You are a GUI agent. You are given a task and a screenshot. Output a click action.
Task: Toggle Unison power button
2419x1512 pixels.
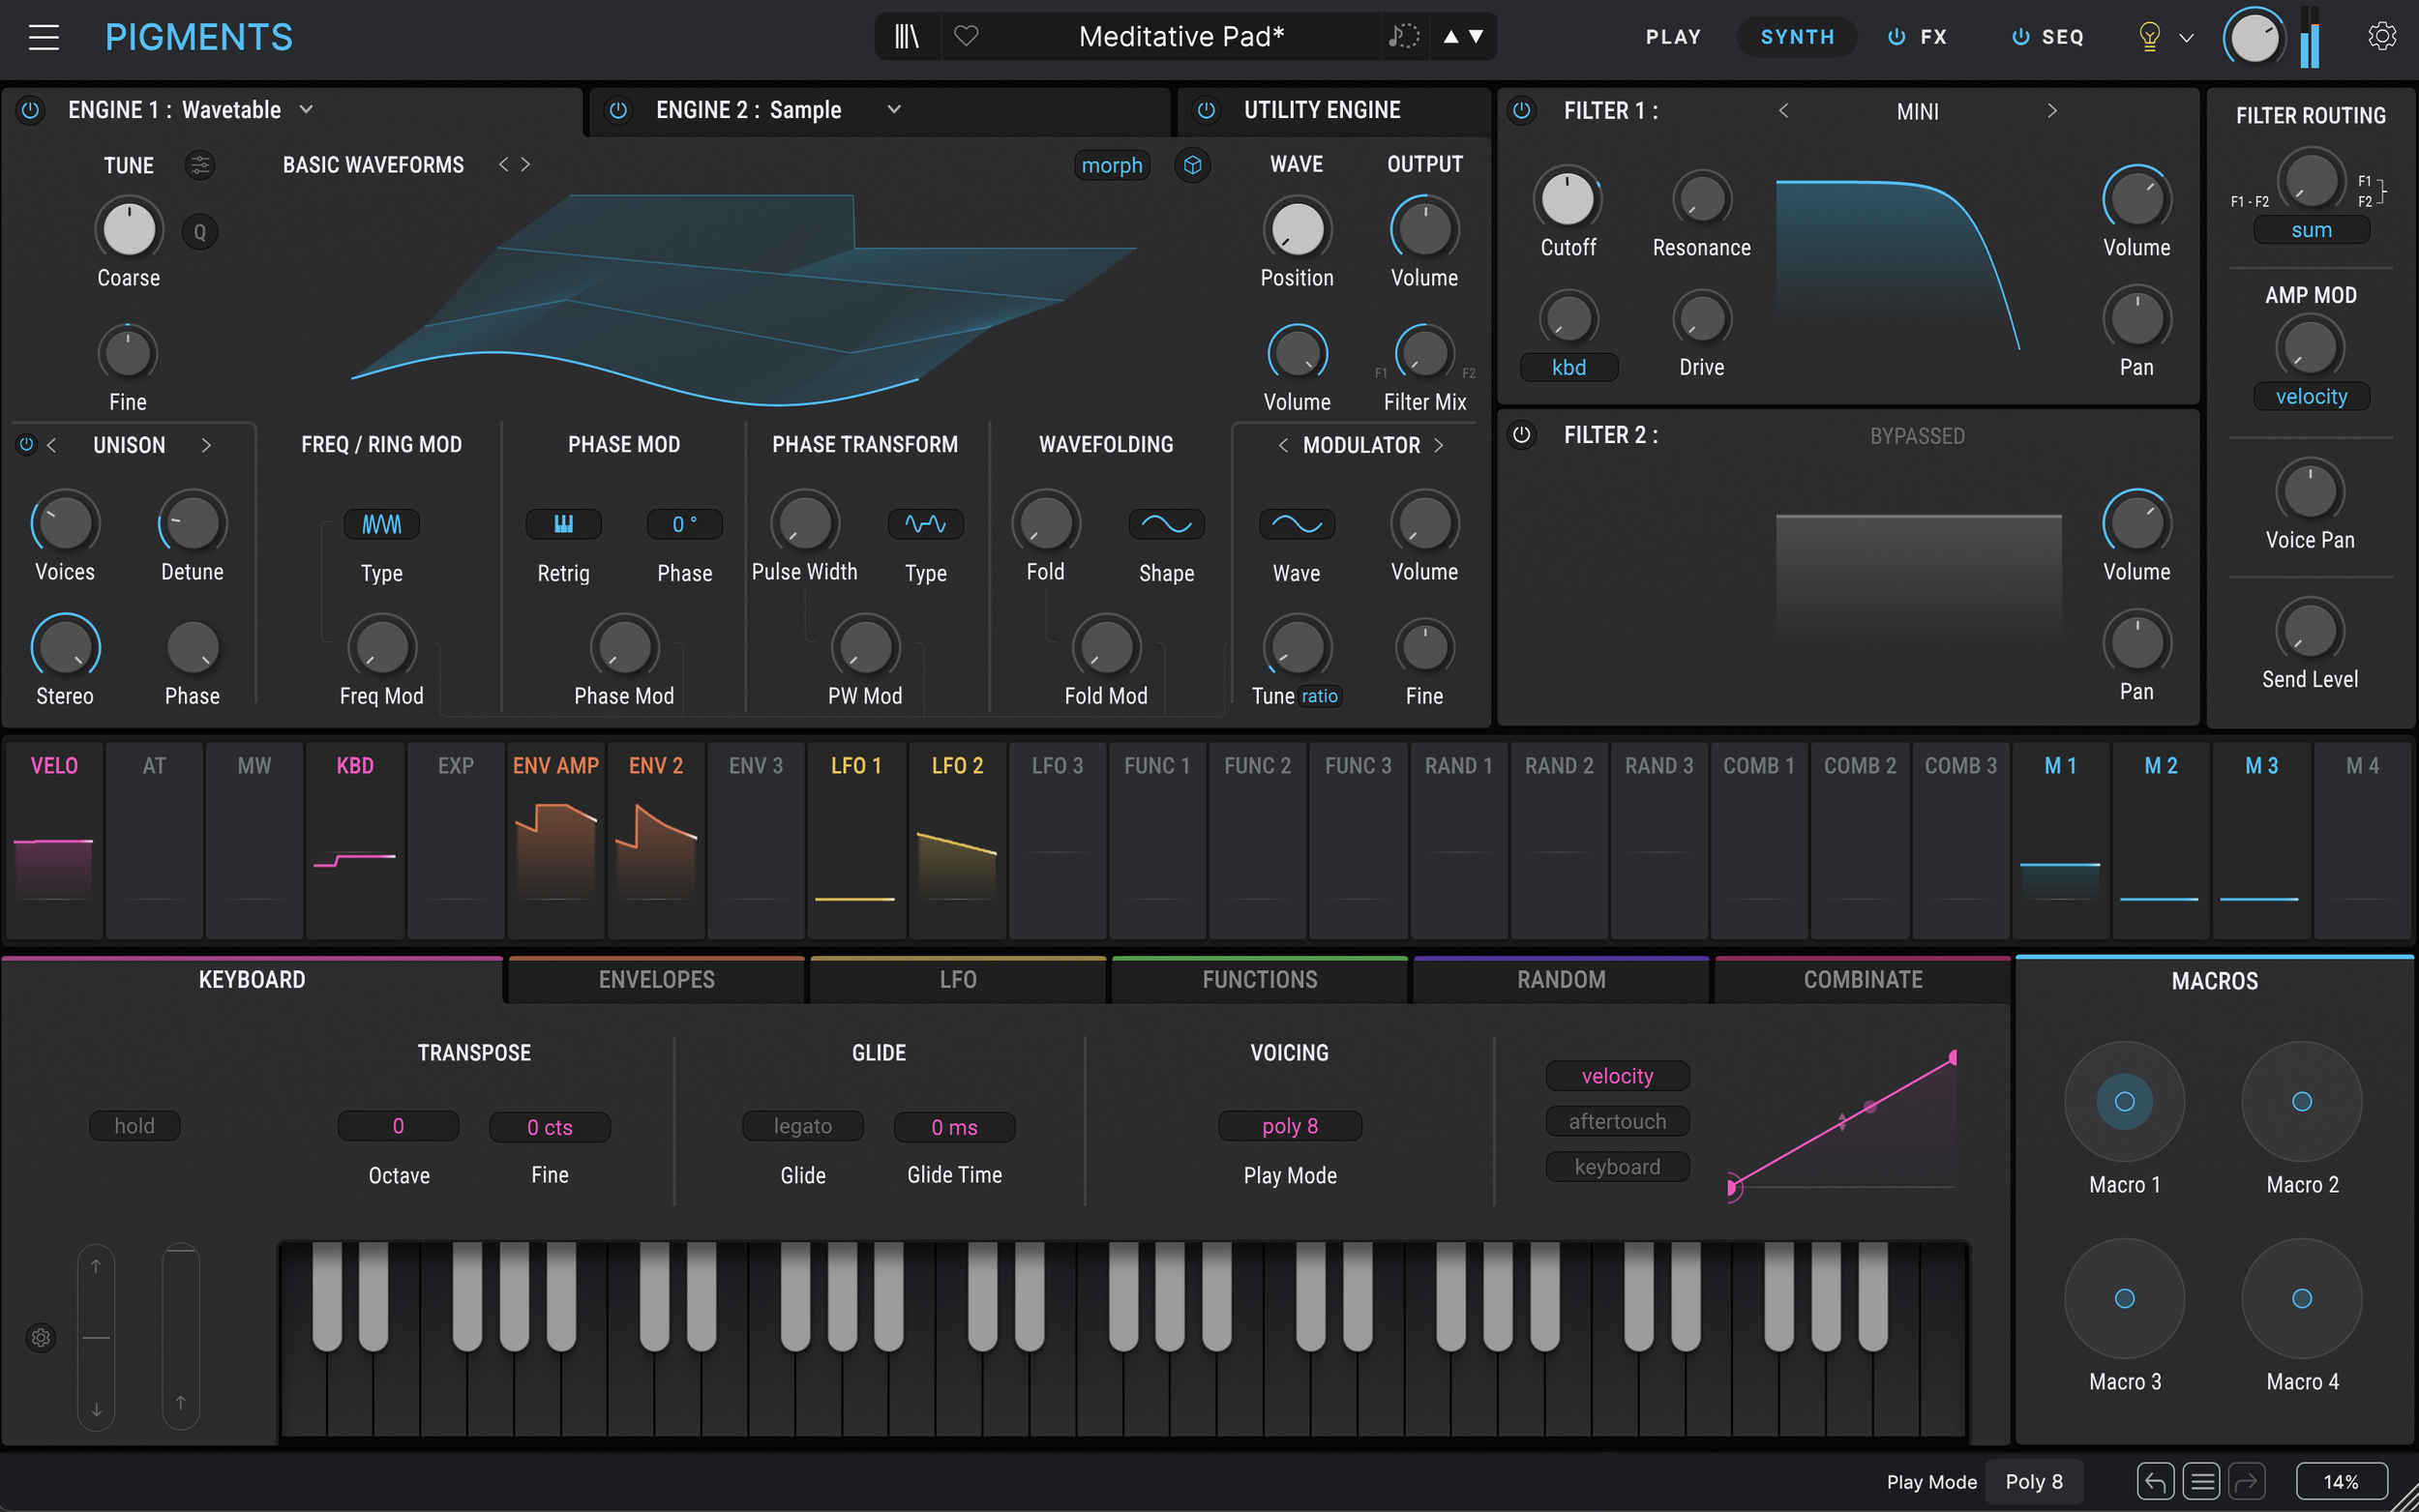[x=26, y=444]
